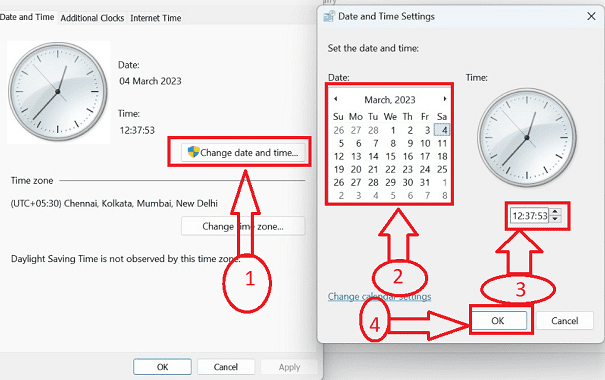
Task: Select March 4 in the calendar
Action: [442, 130]
